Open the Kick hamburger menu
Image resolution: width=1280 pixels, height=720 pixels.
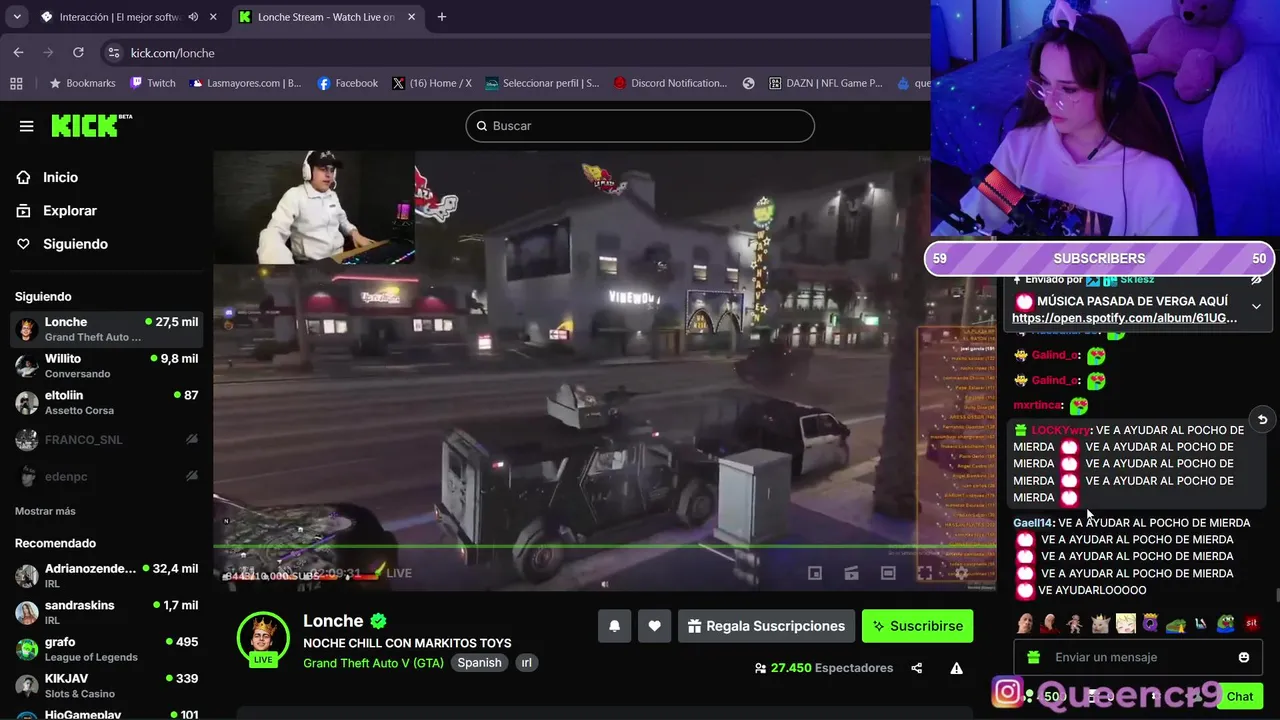[27, 126]
